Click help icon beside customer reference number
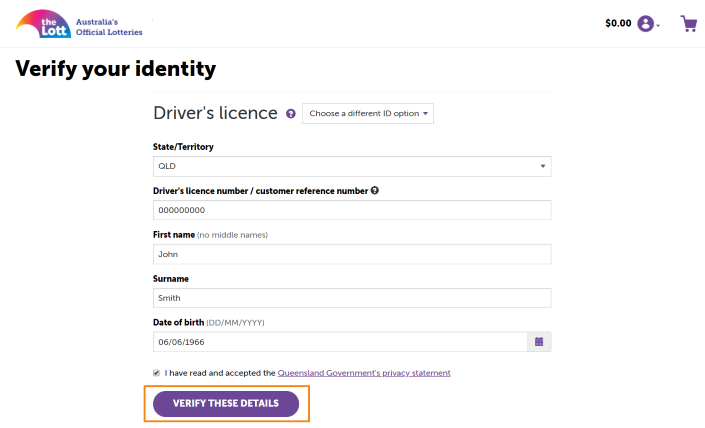705x428 pixels. point(375,191)
